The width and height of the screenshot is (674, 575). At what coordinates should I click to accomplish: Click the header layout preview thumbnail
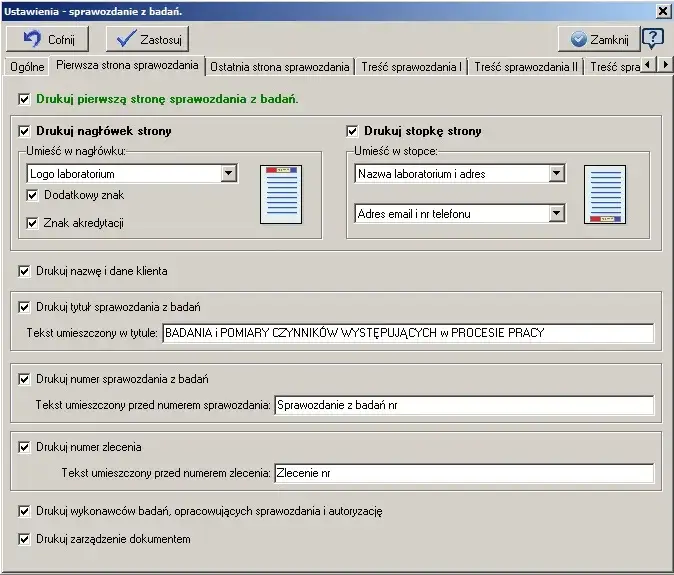point(280,194)
